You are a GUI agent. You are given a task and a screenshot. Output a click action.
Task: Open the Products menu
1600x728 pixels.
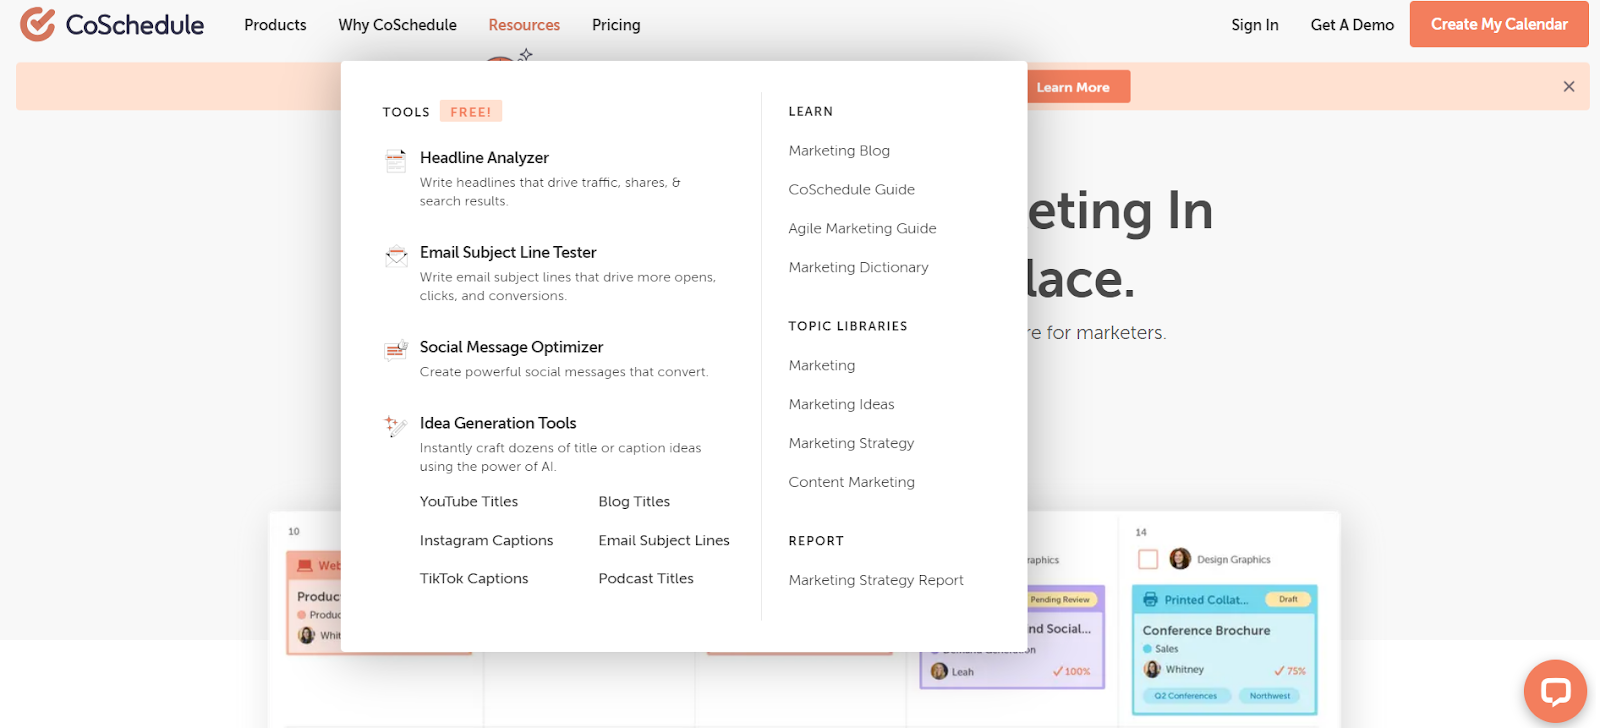point(275,25)
